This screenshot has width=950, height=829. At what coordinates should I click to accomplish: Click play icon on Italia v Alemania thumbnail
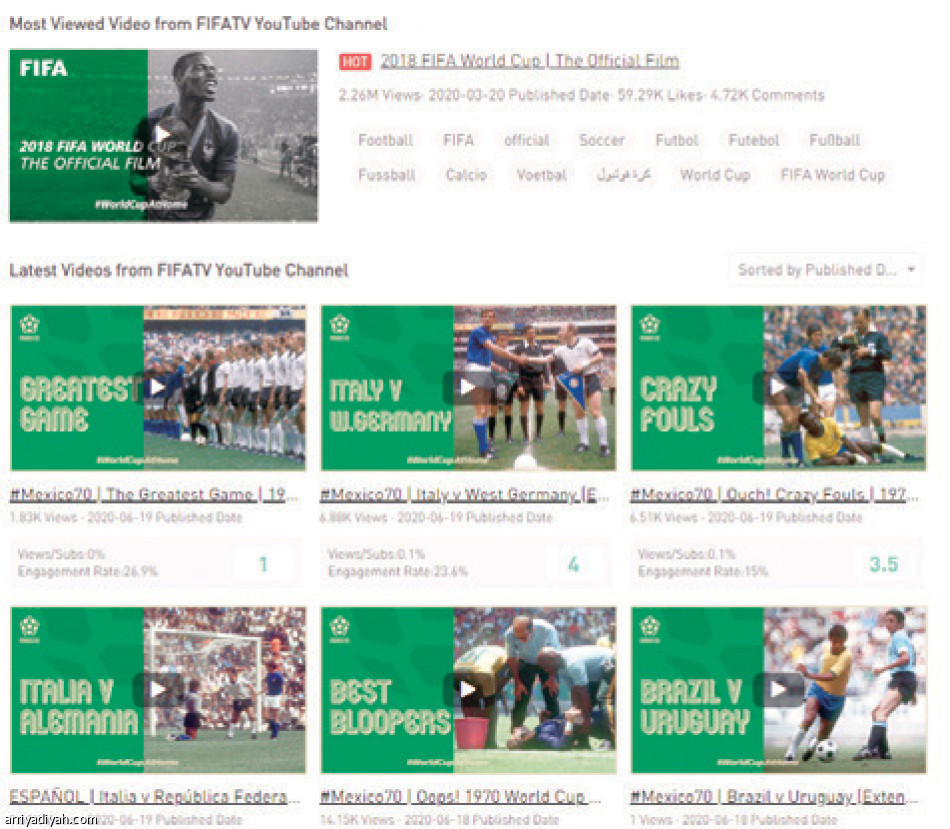click(x=157, y=689)
